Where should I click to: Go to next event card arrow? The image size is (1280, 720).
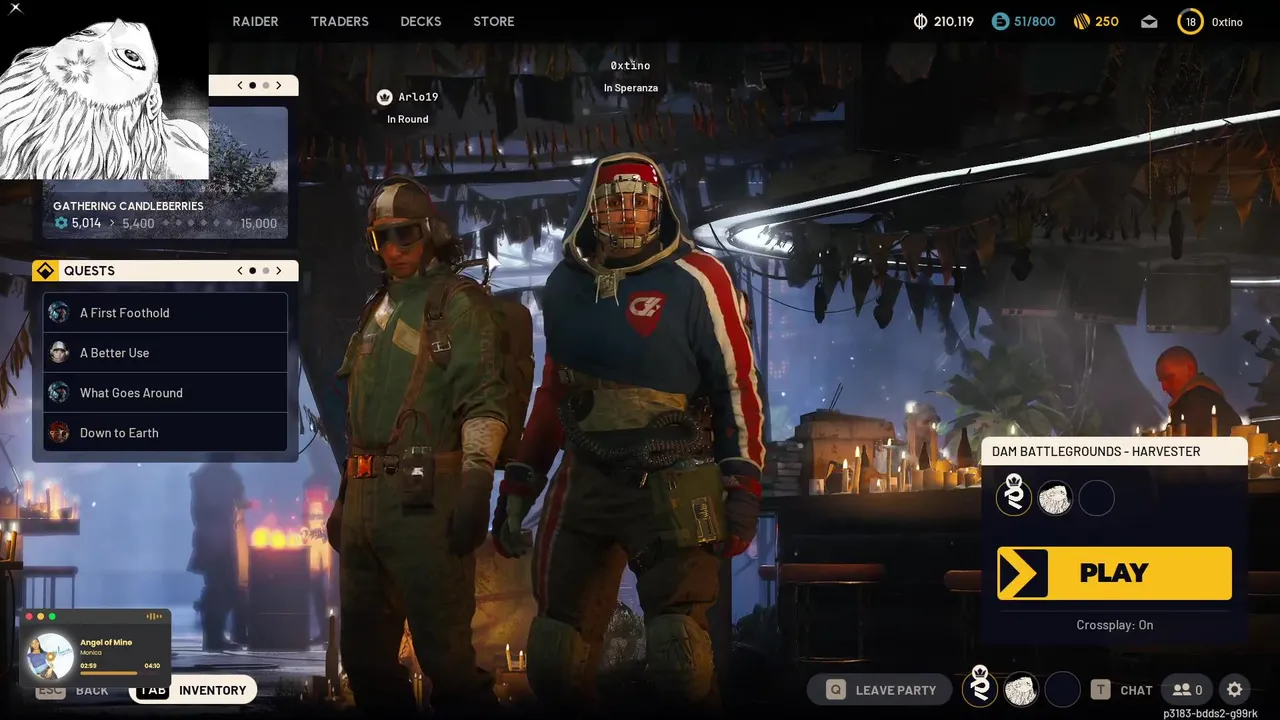coord(279,86)
